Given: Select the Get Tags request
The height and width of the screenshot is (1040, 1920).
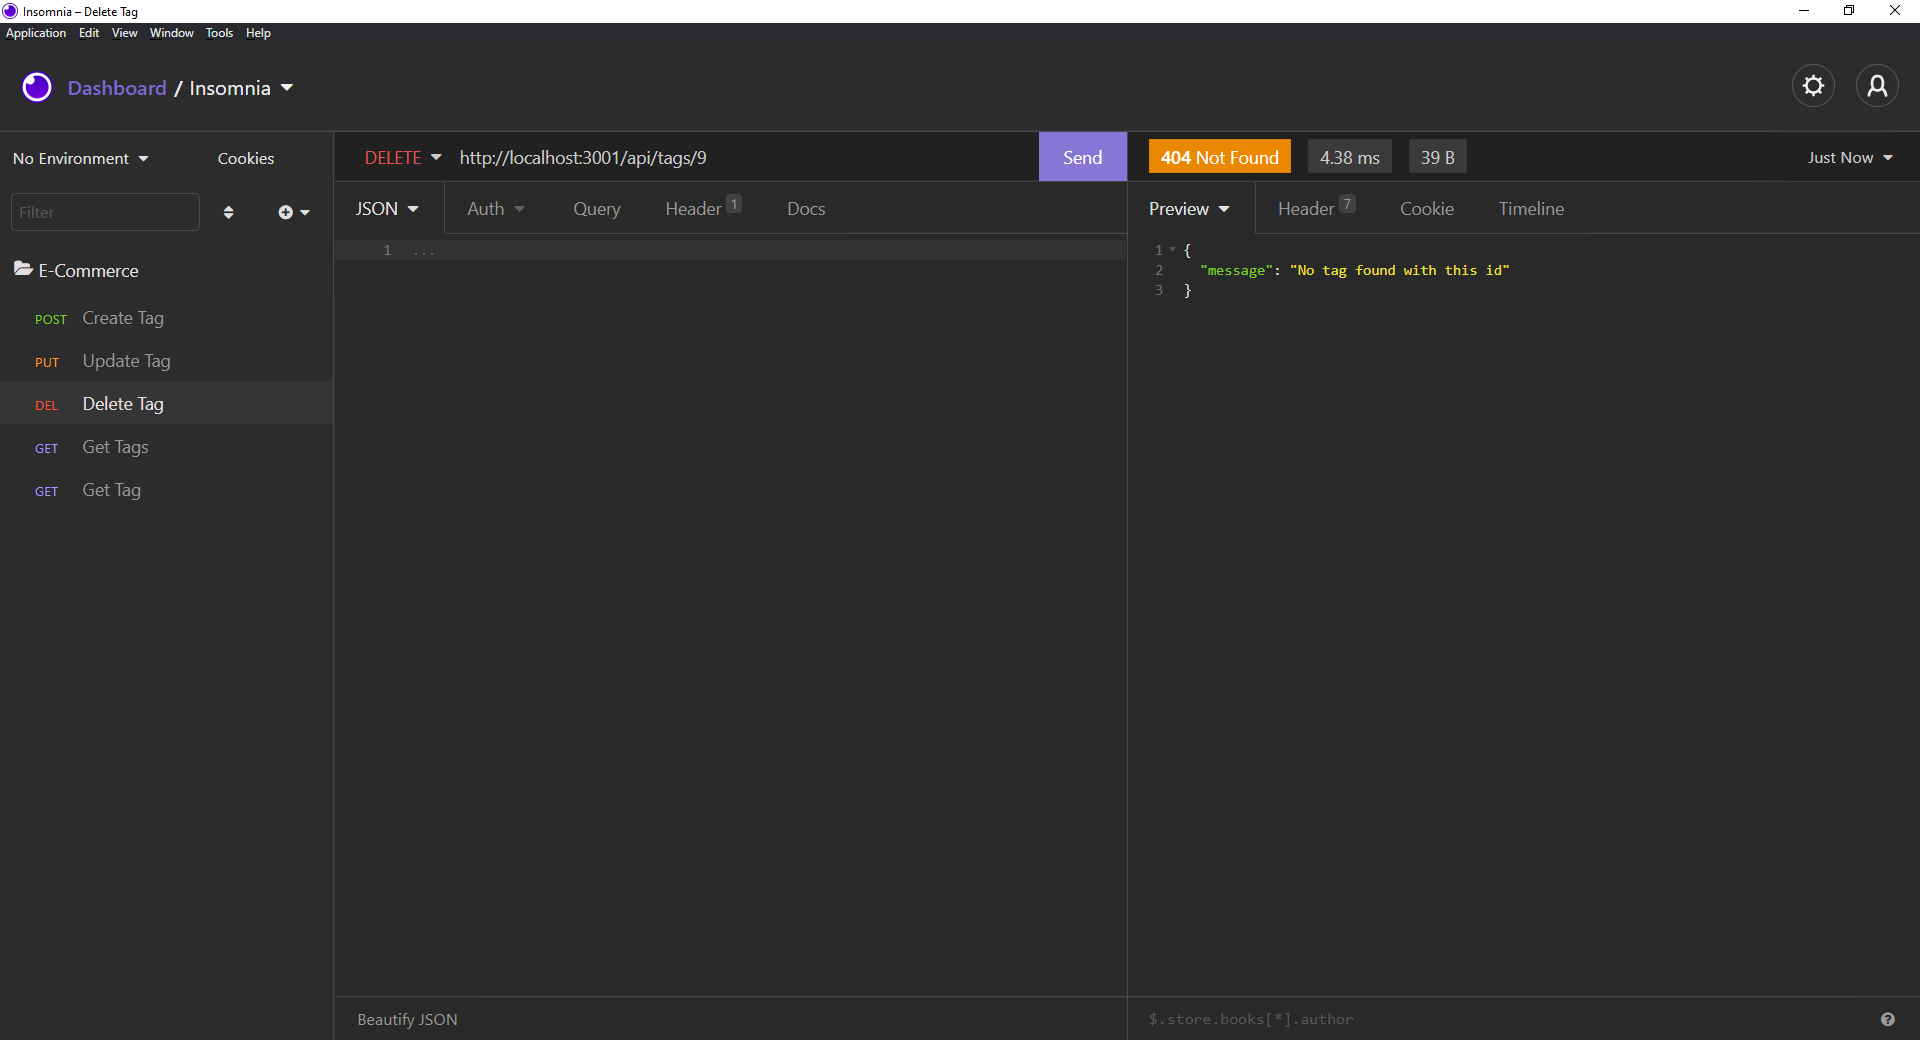Looking at the screenshot, I should (x=166, y=447).
